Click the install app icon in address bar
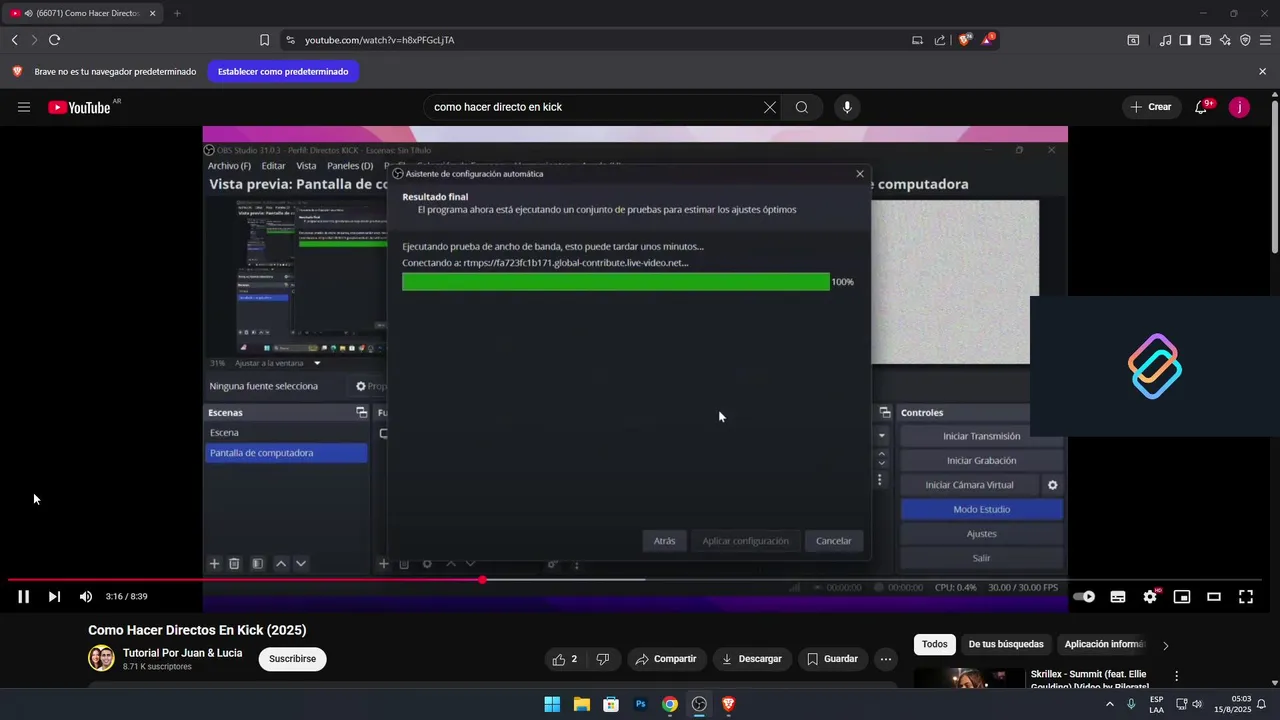 coord(917,40)
